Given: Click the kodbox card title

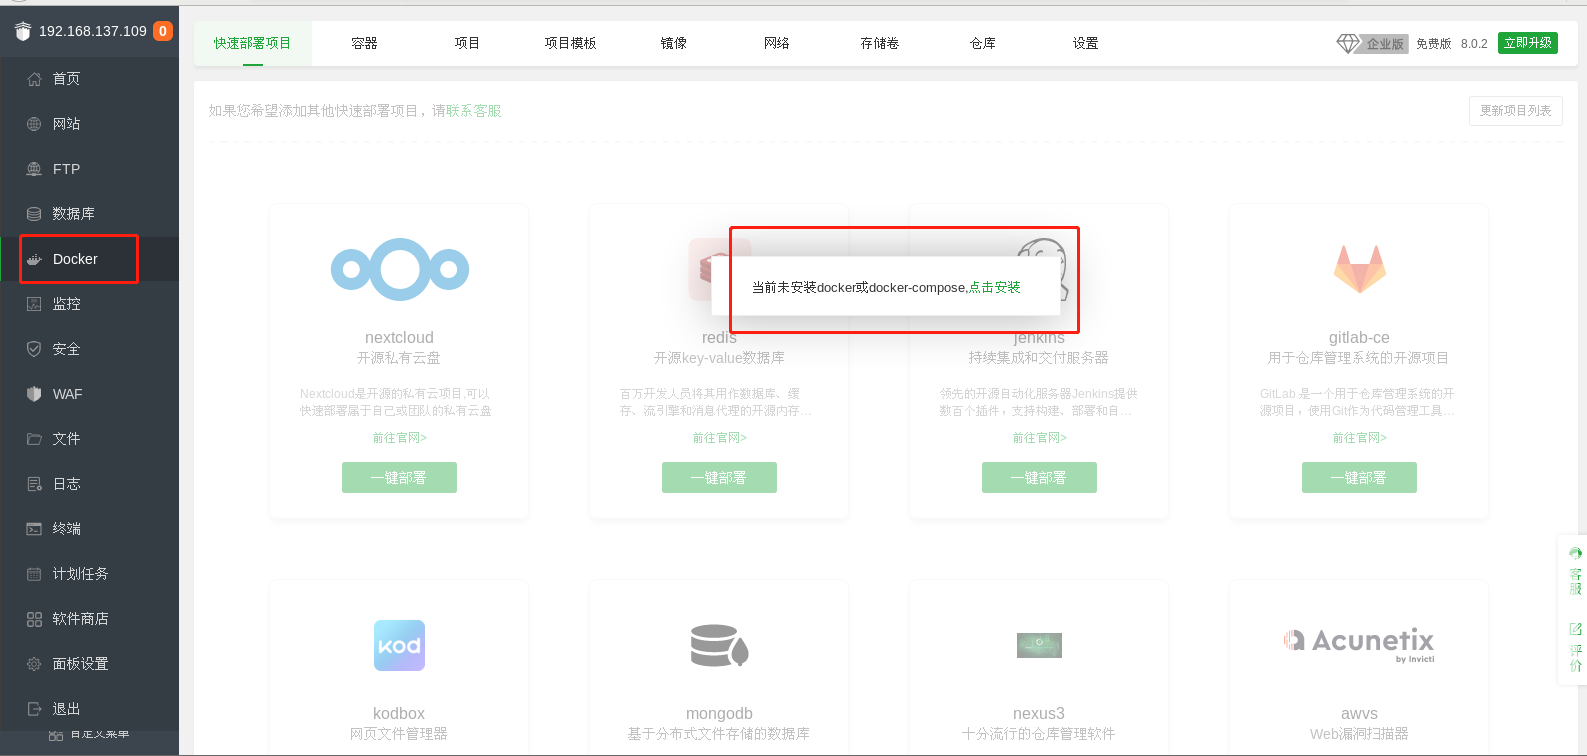Looking at the screenshot, I should click(x=399, y=714).
